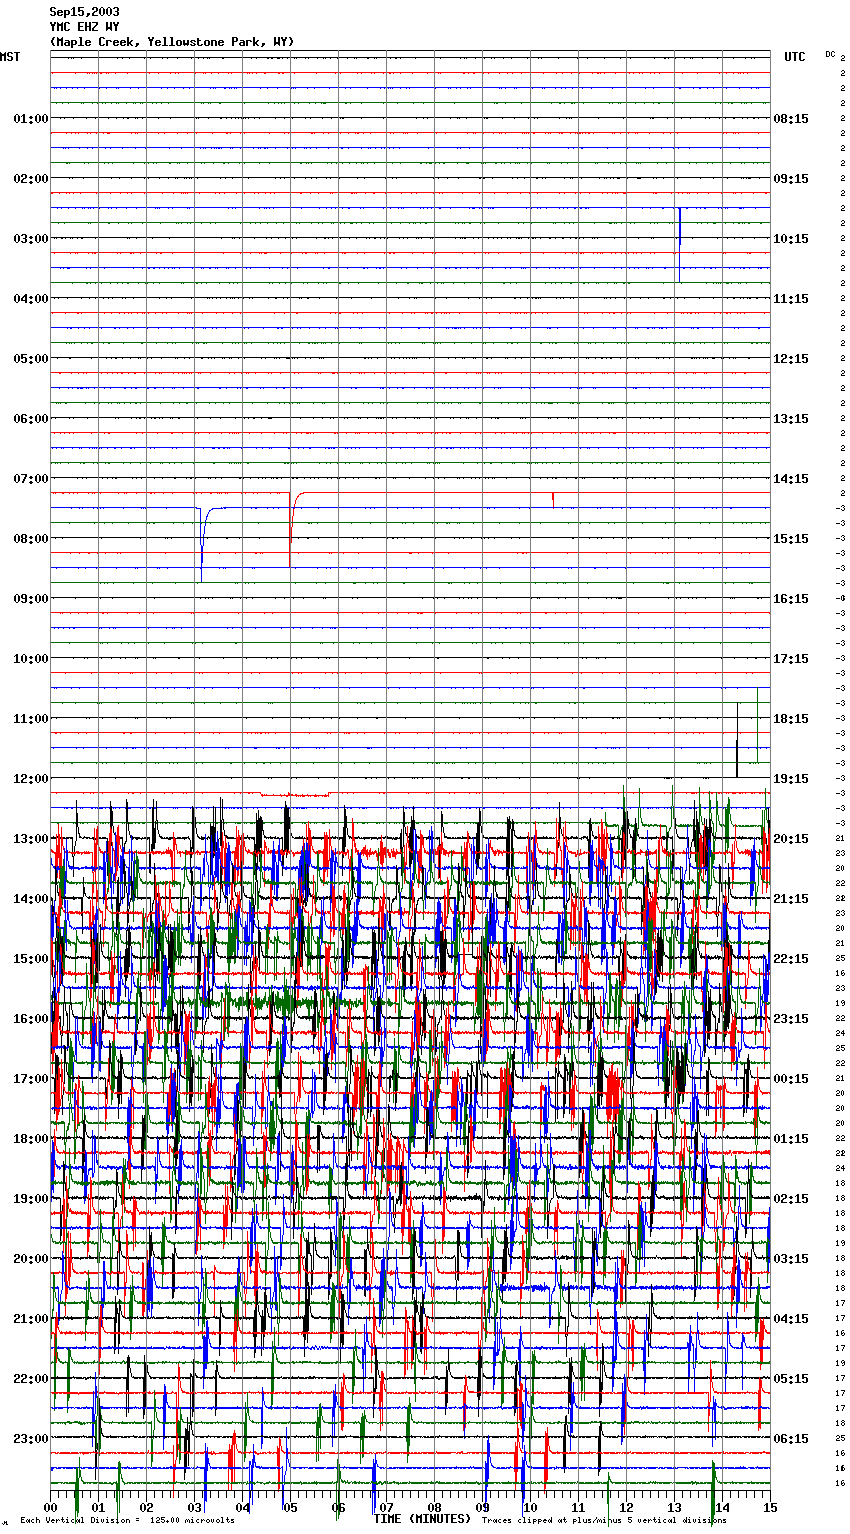The image size is (850, 1534).
Task: Select the 20:00 MST time label
Action: click(31, 1259)
